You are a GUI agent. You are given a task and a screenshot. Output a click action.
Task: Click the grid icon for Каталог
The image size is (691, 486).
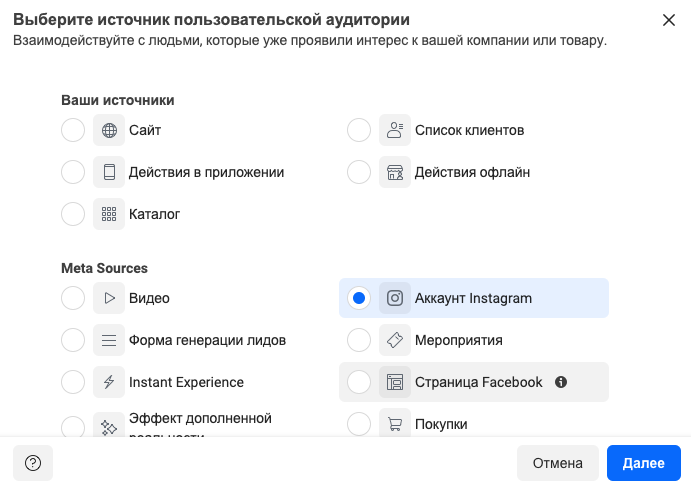click(x=109, y=214)
